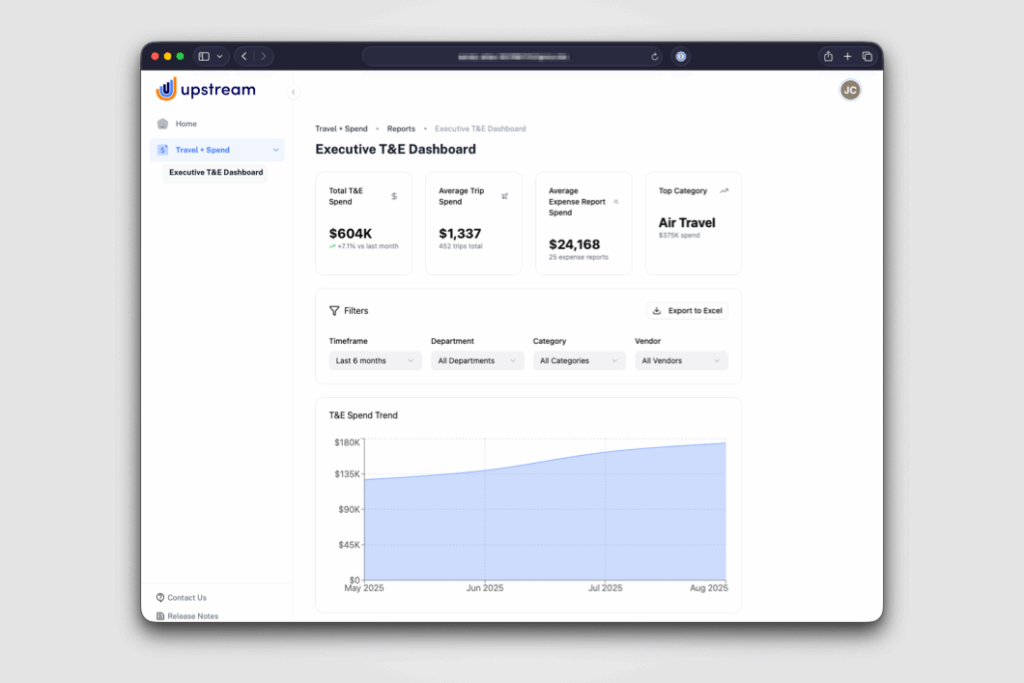This screenshot has height=683, width=1024.
Task: Show the tab overview
Action: 867,56
